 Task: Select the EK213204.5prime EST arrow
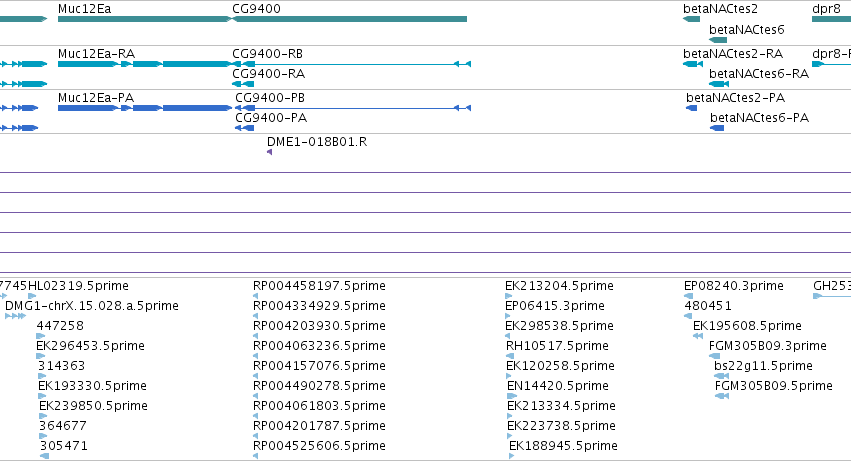click(509, 296)
